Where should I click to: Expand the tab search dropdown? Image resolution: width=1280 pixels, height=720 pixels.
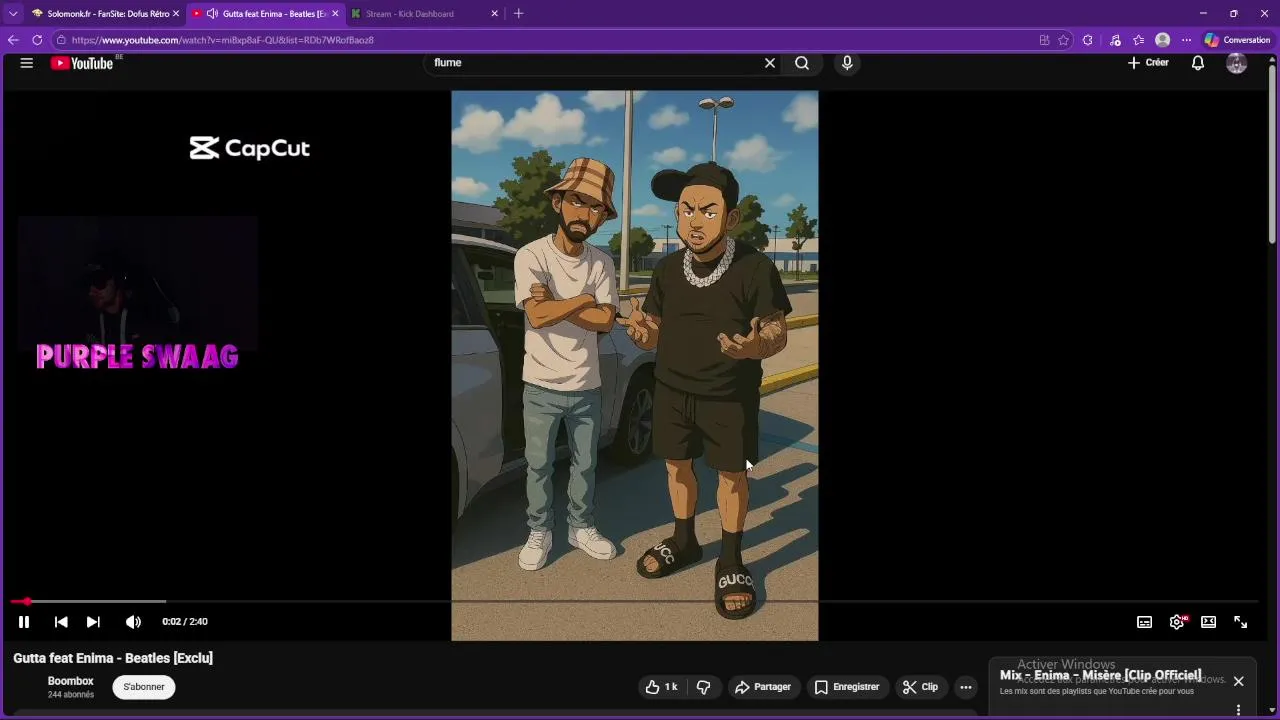click(13, 14)
